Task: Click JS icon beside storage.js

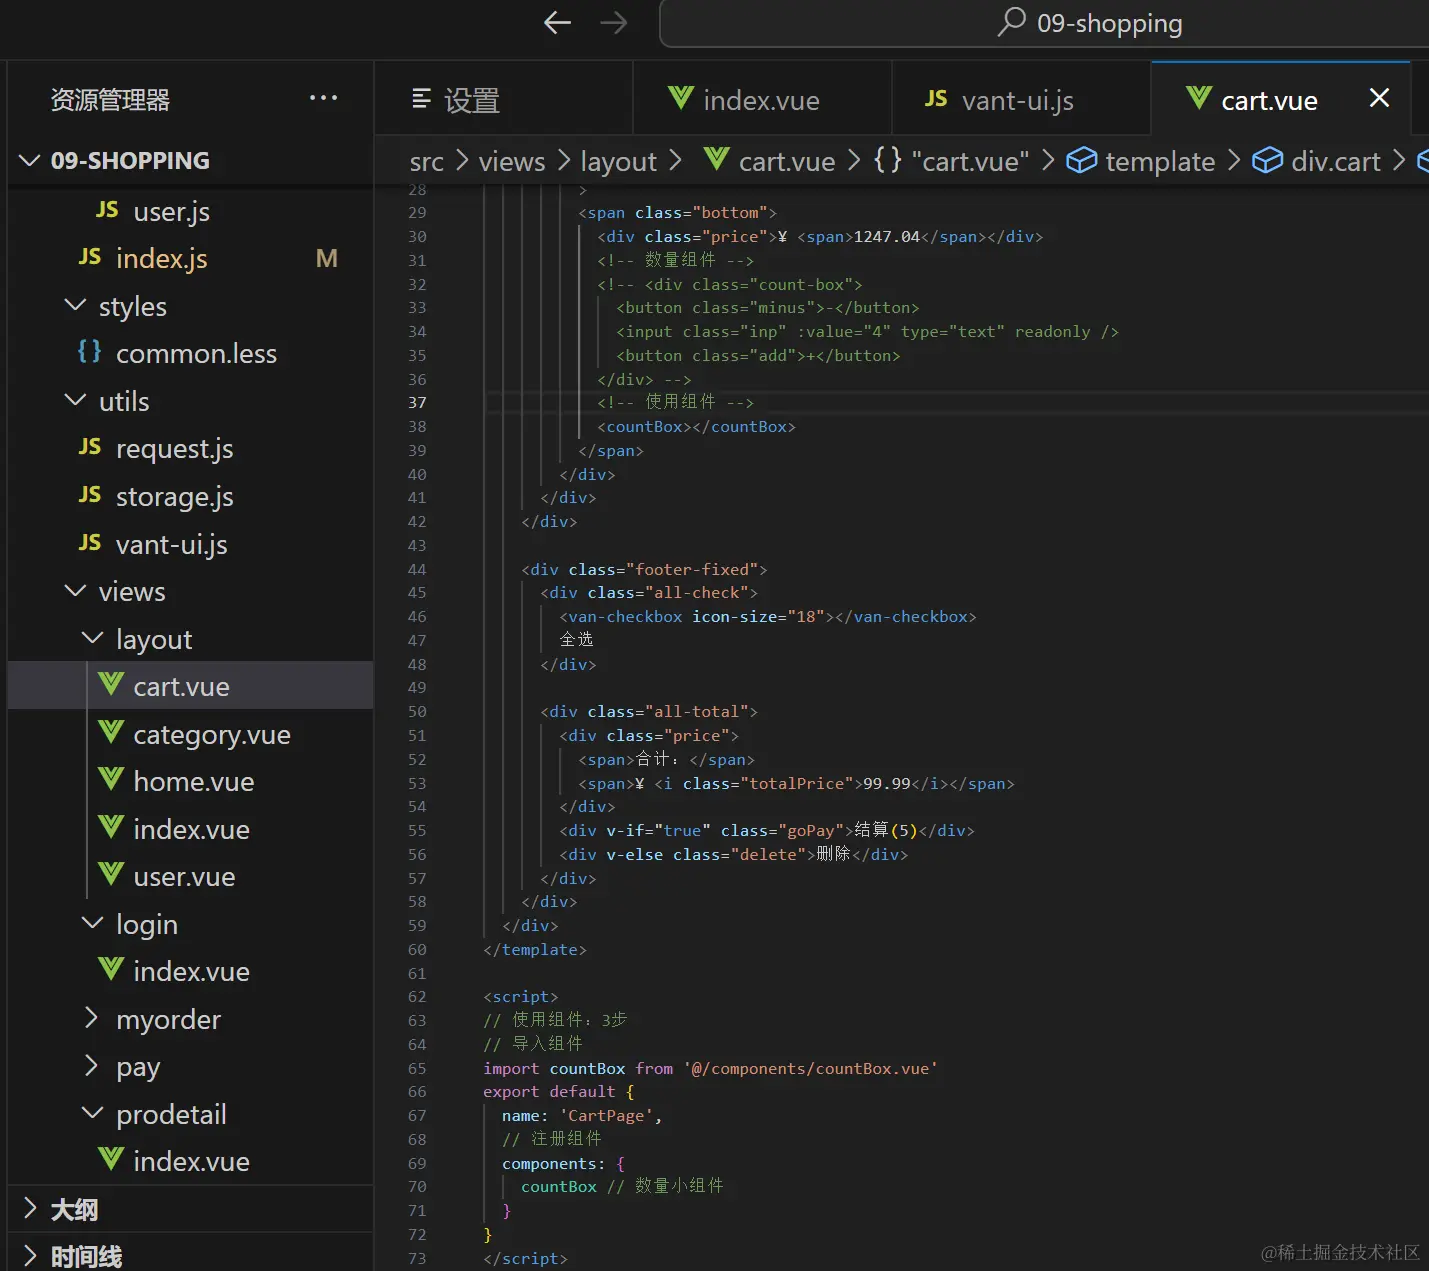Action: coord(90,495)
